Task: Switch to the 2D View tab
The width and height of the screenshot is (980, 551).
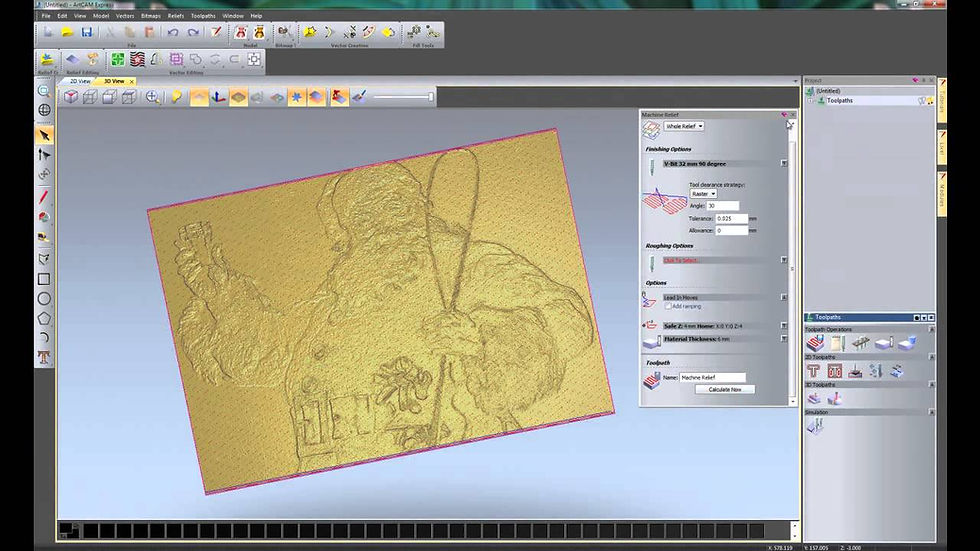Action: 80,81
